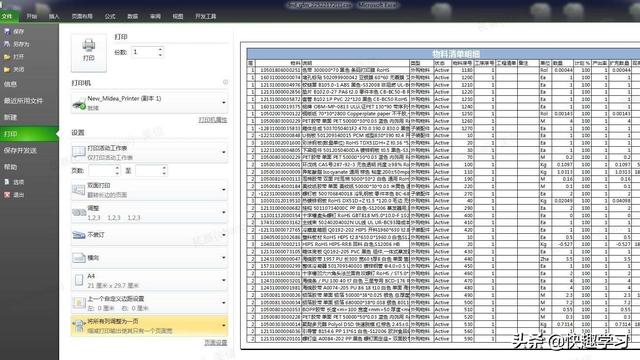640x360 pixels.
Task: Click the 至 ending page input field
Action: click(148, 171)
